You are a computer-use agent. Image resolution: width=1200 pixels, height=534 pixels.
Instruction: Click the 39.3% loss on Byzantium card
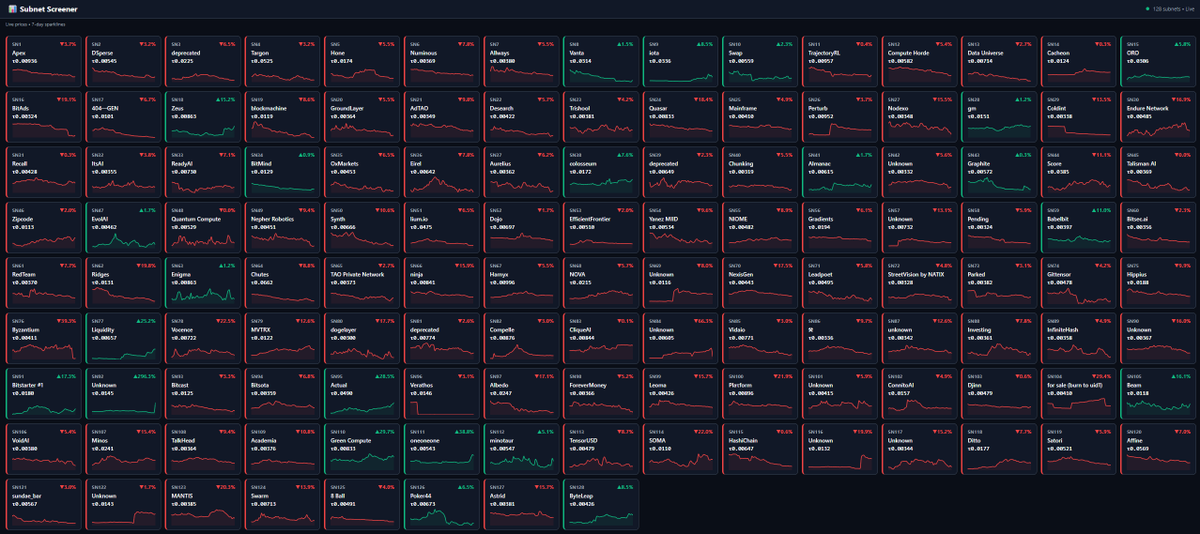(x=67, y=320)
